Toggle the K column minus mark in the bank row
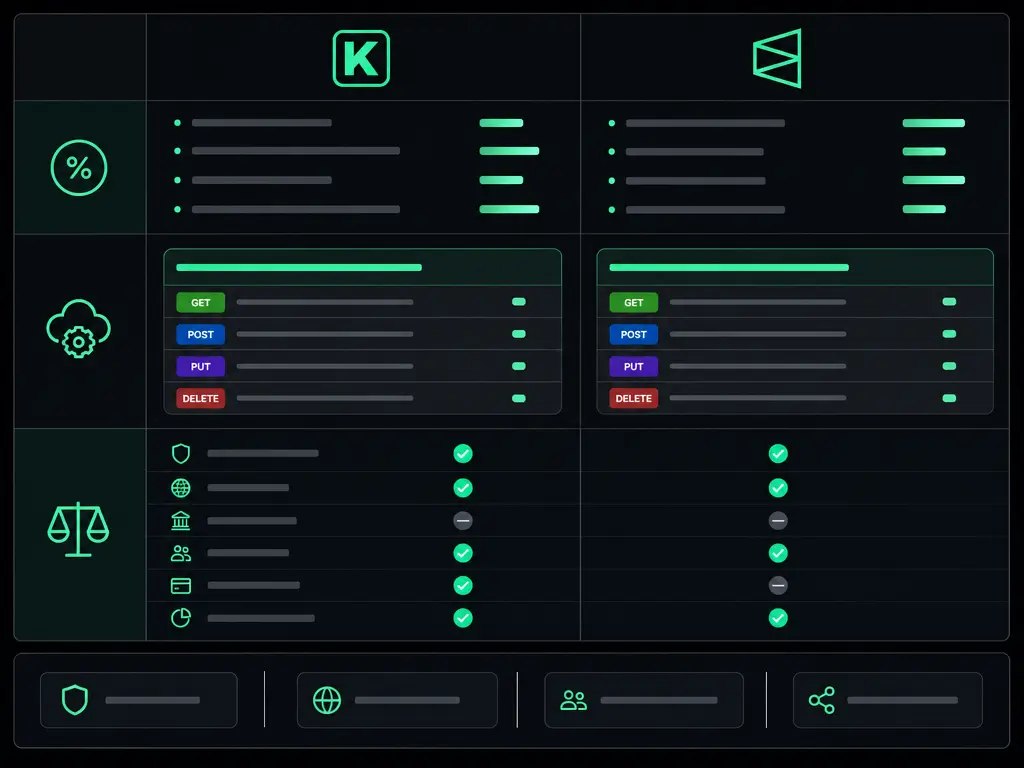 click(x=463, y=520)
